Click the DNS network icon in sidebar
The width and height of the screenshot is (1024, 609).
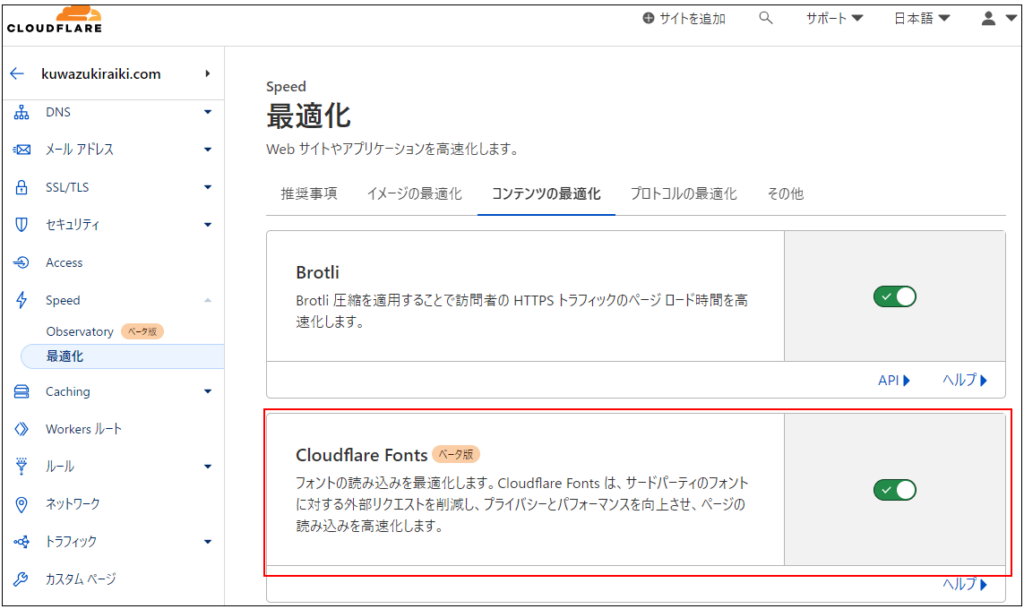point(21,112)
